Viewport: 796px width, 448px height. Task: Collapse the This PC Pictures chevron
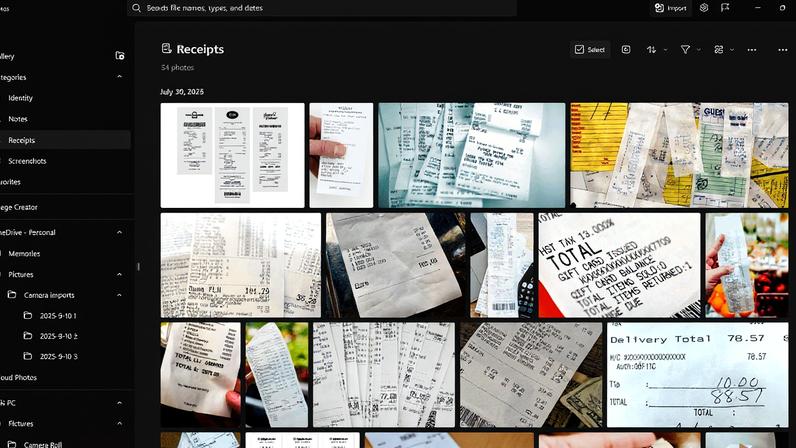(119, 424)
